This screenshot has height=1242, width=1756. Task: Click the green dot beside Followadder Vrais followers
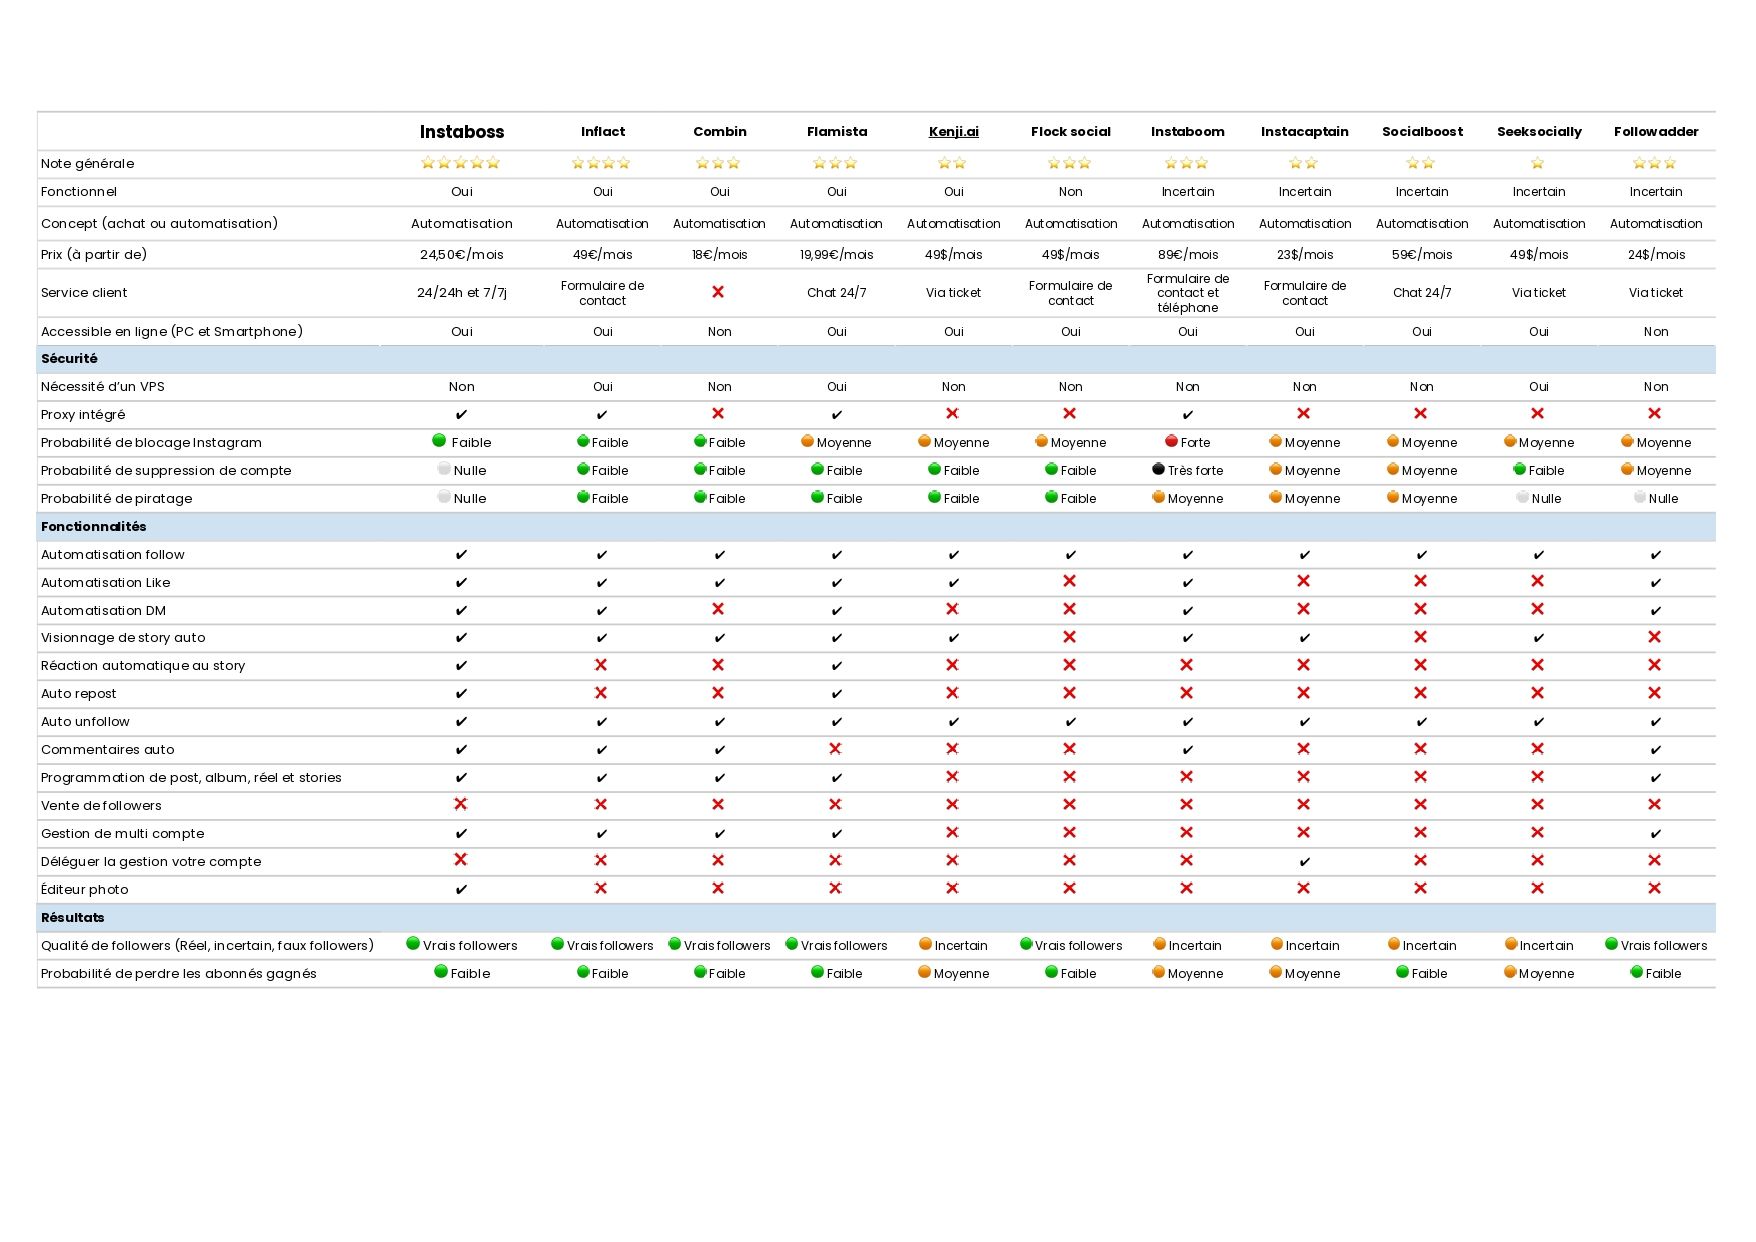1611,944
